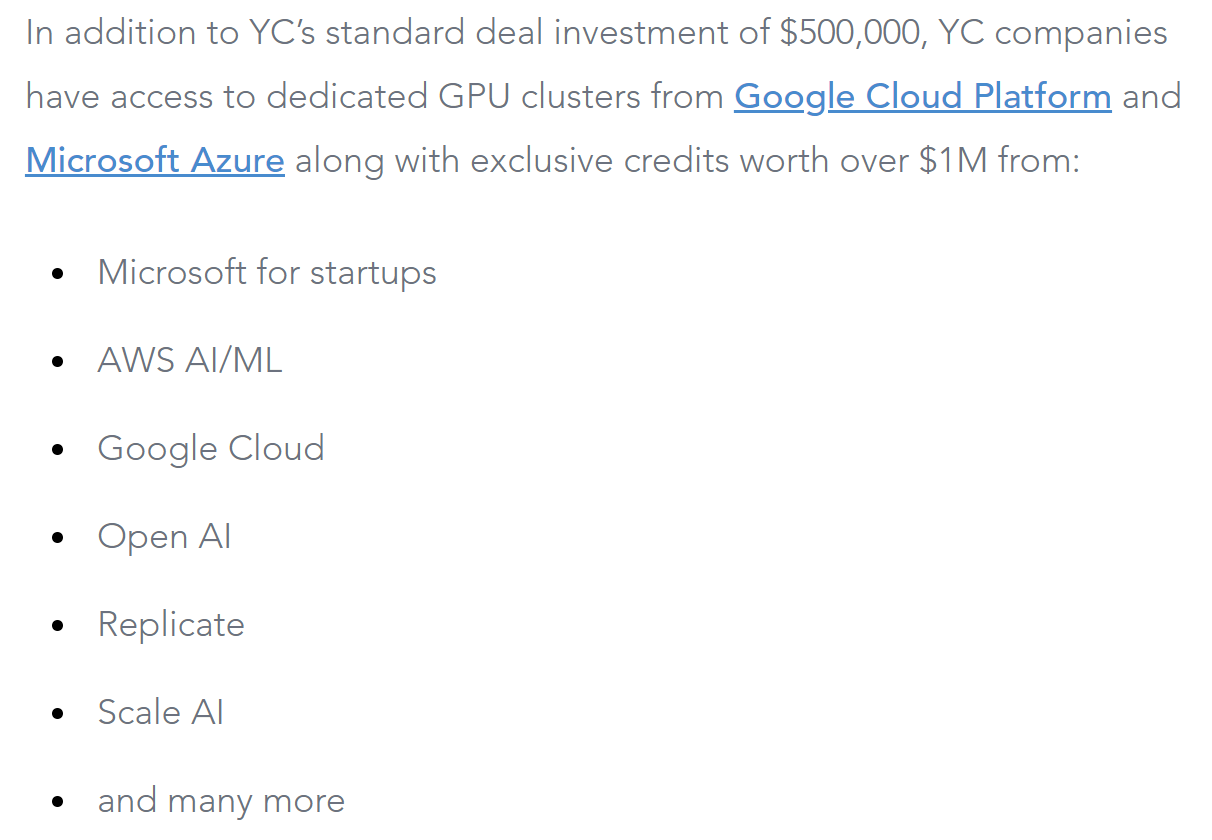The width and height of the screenshot is (1212, 840).
Task: Click the bullet point beside 'Replicate'
Action: (58, 626)
